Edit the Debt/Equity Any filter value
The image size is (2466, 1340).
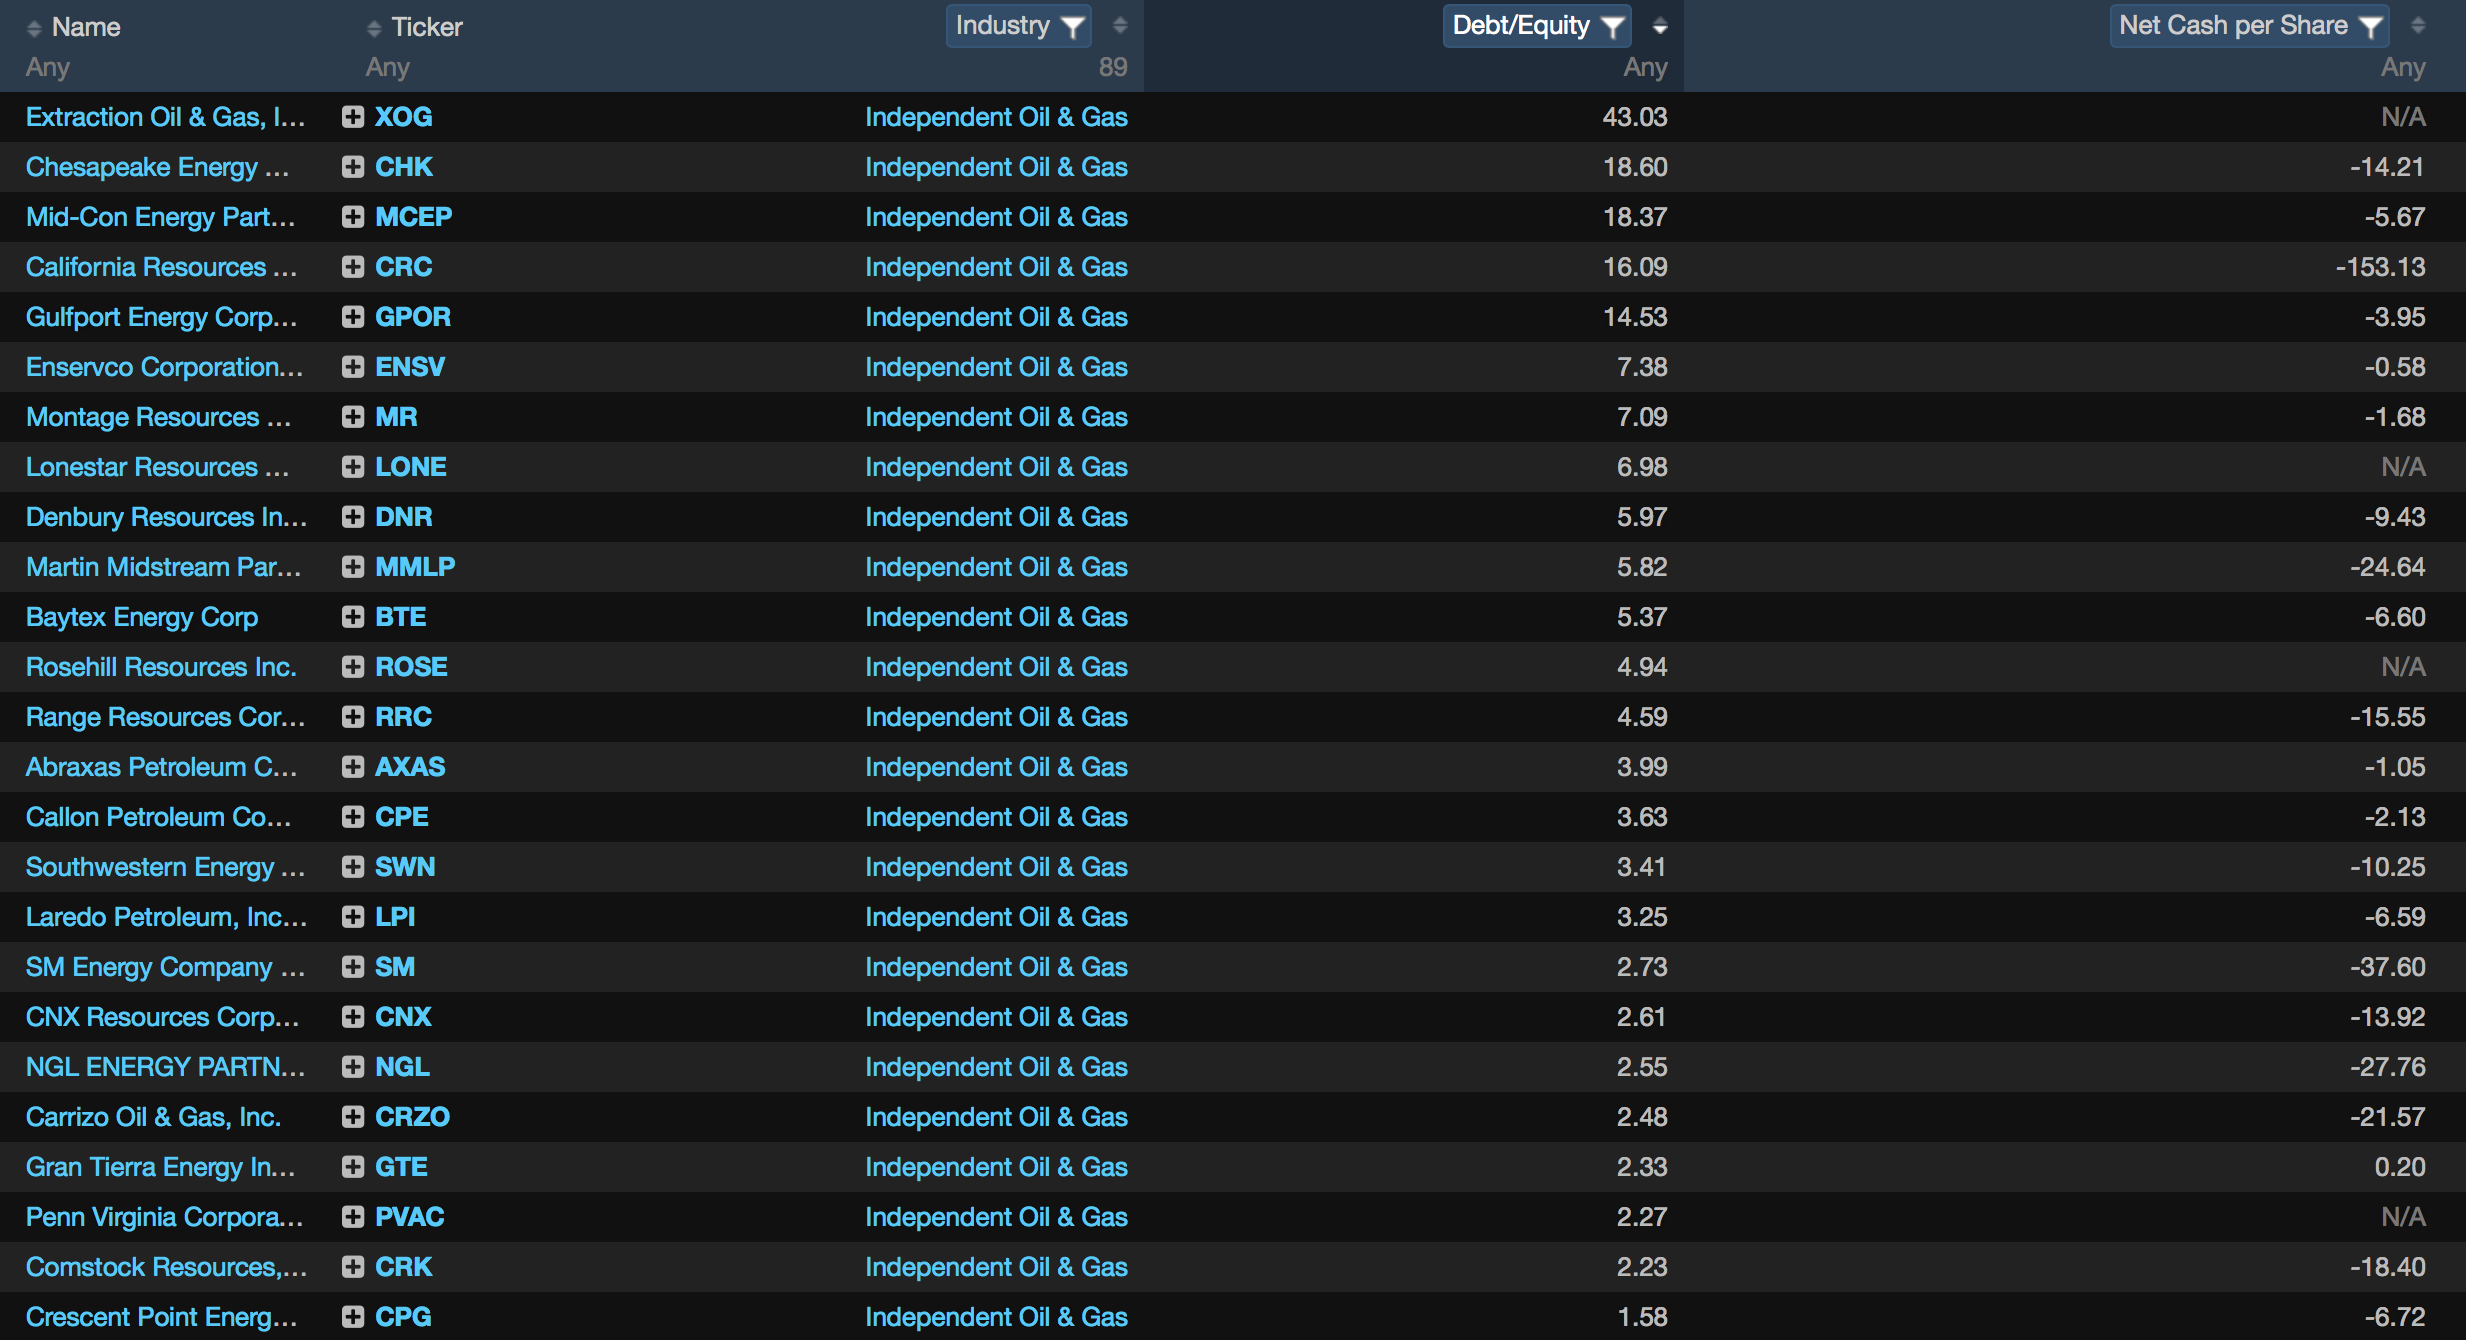pos(1645,68)
